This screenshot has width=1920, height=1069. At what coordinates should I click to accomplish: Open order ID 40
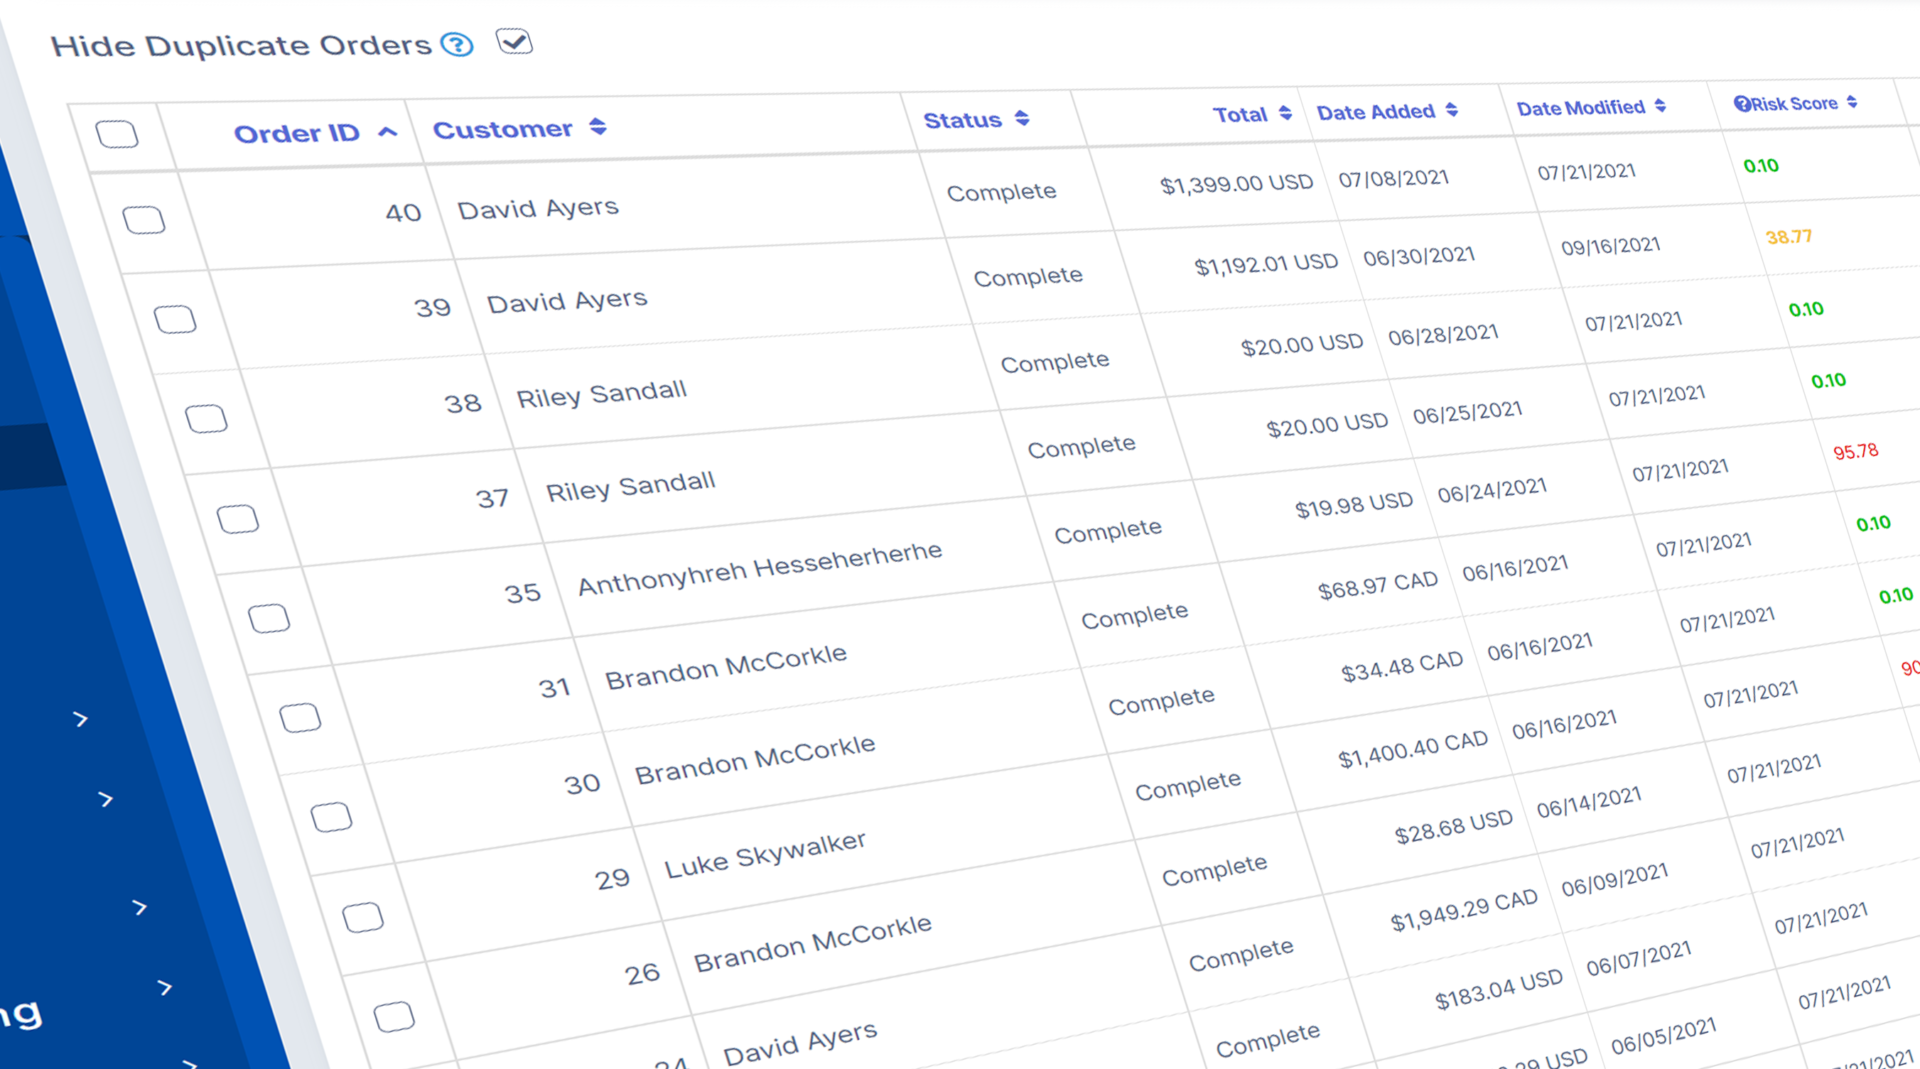pyautogui.click(x=403, y=212)
